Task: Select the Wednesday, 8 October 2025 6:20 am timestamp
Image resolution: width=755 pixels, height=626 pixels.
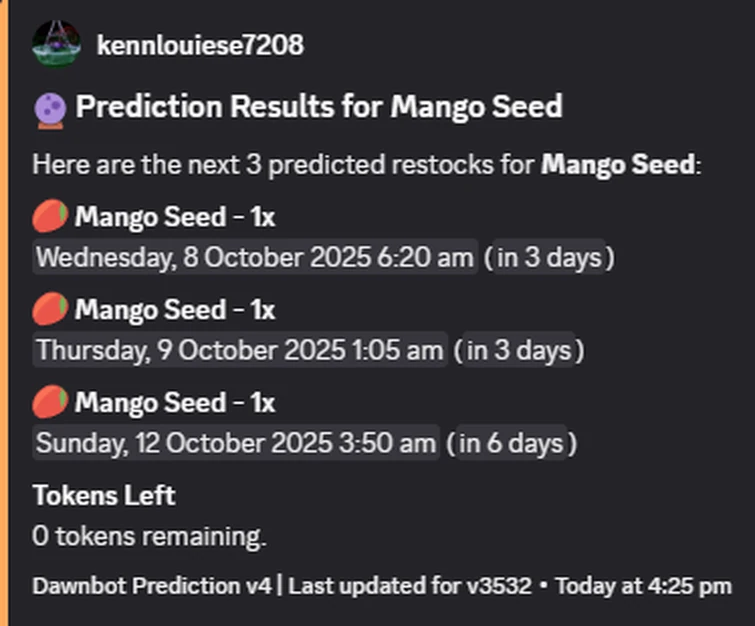Action: (x=254, y=258)
